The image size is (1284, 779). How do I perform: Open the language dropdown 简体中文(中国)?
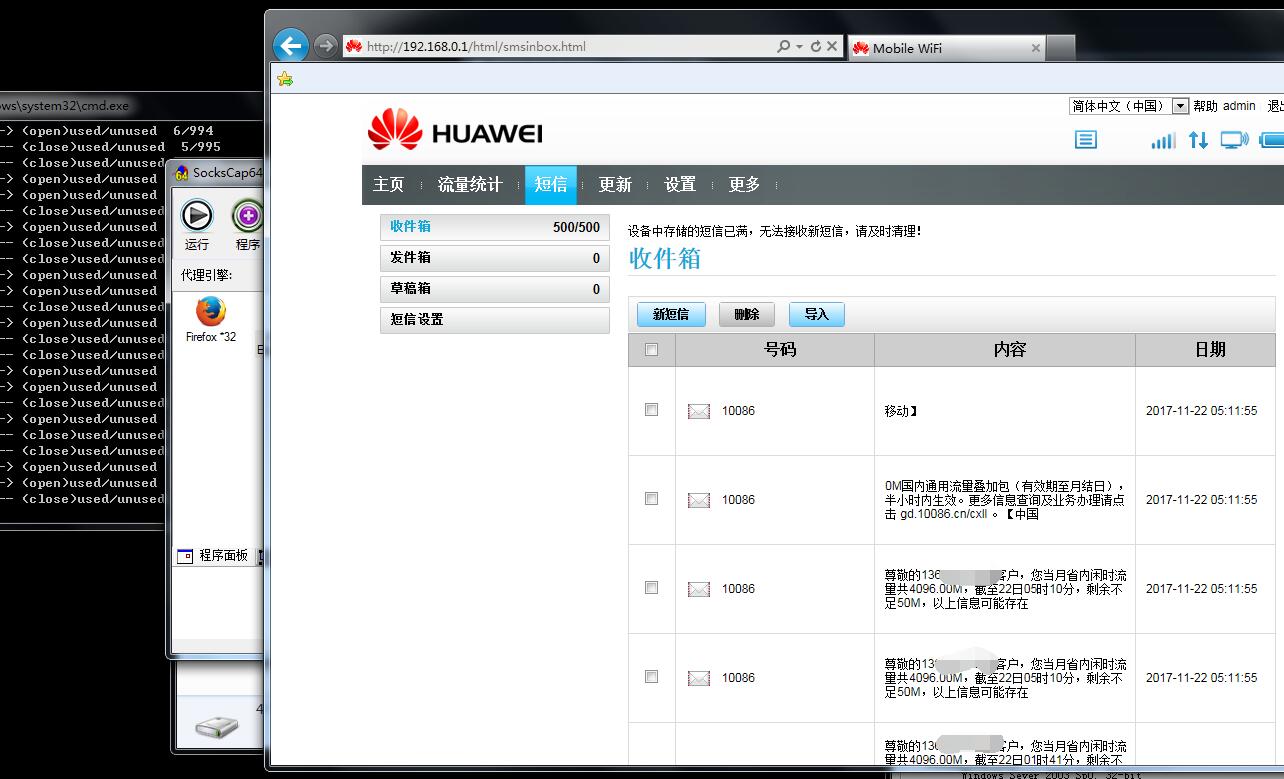point(1129,106)
